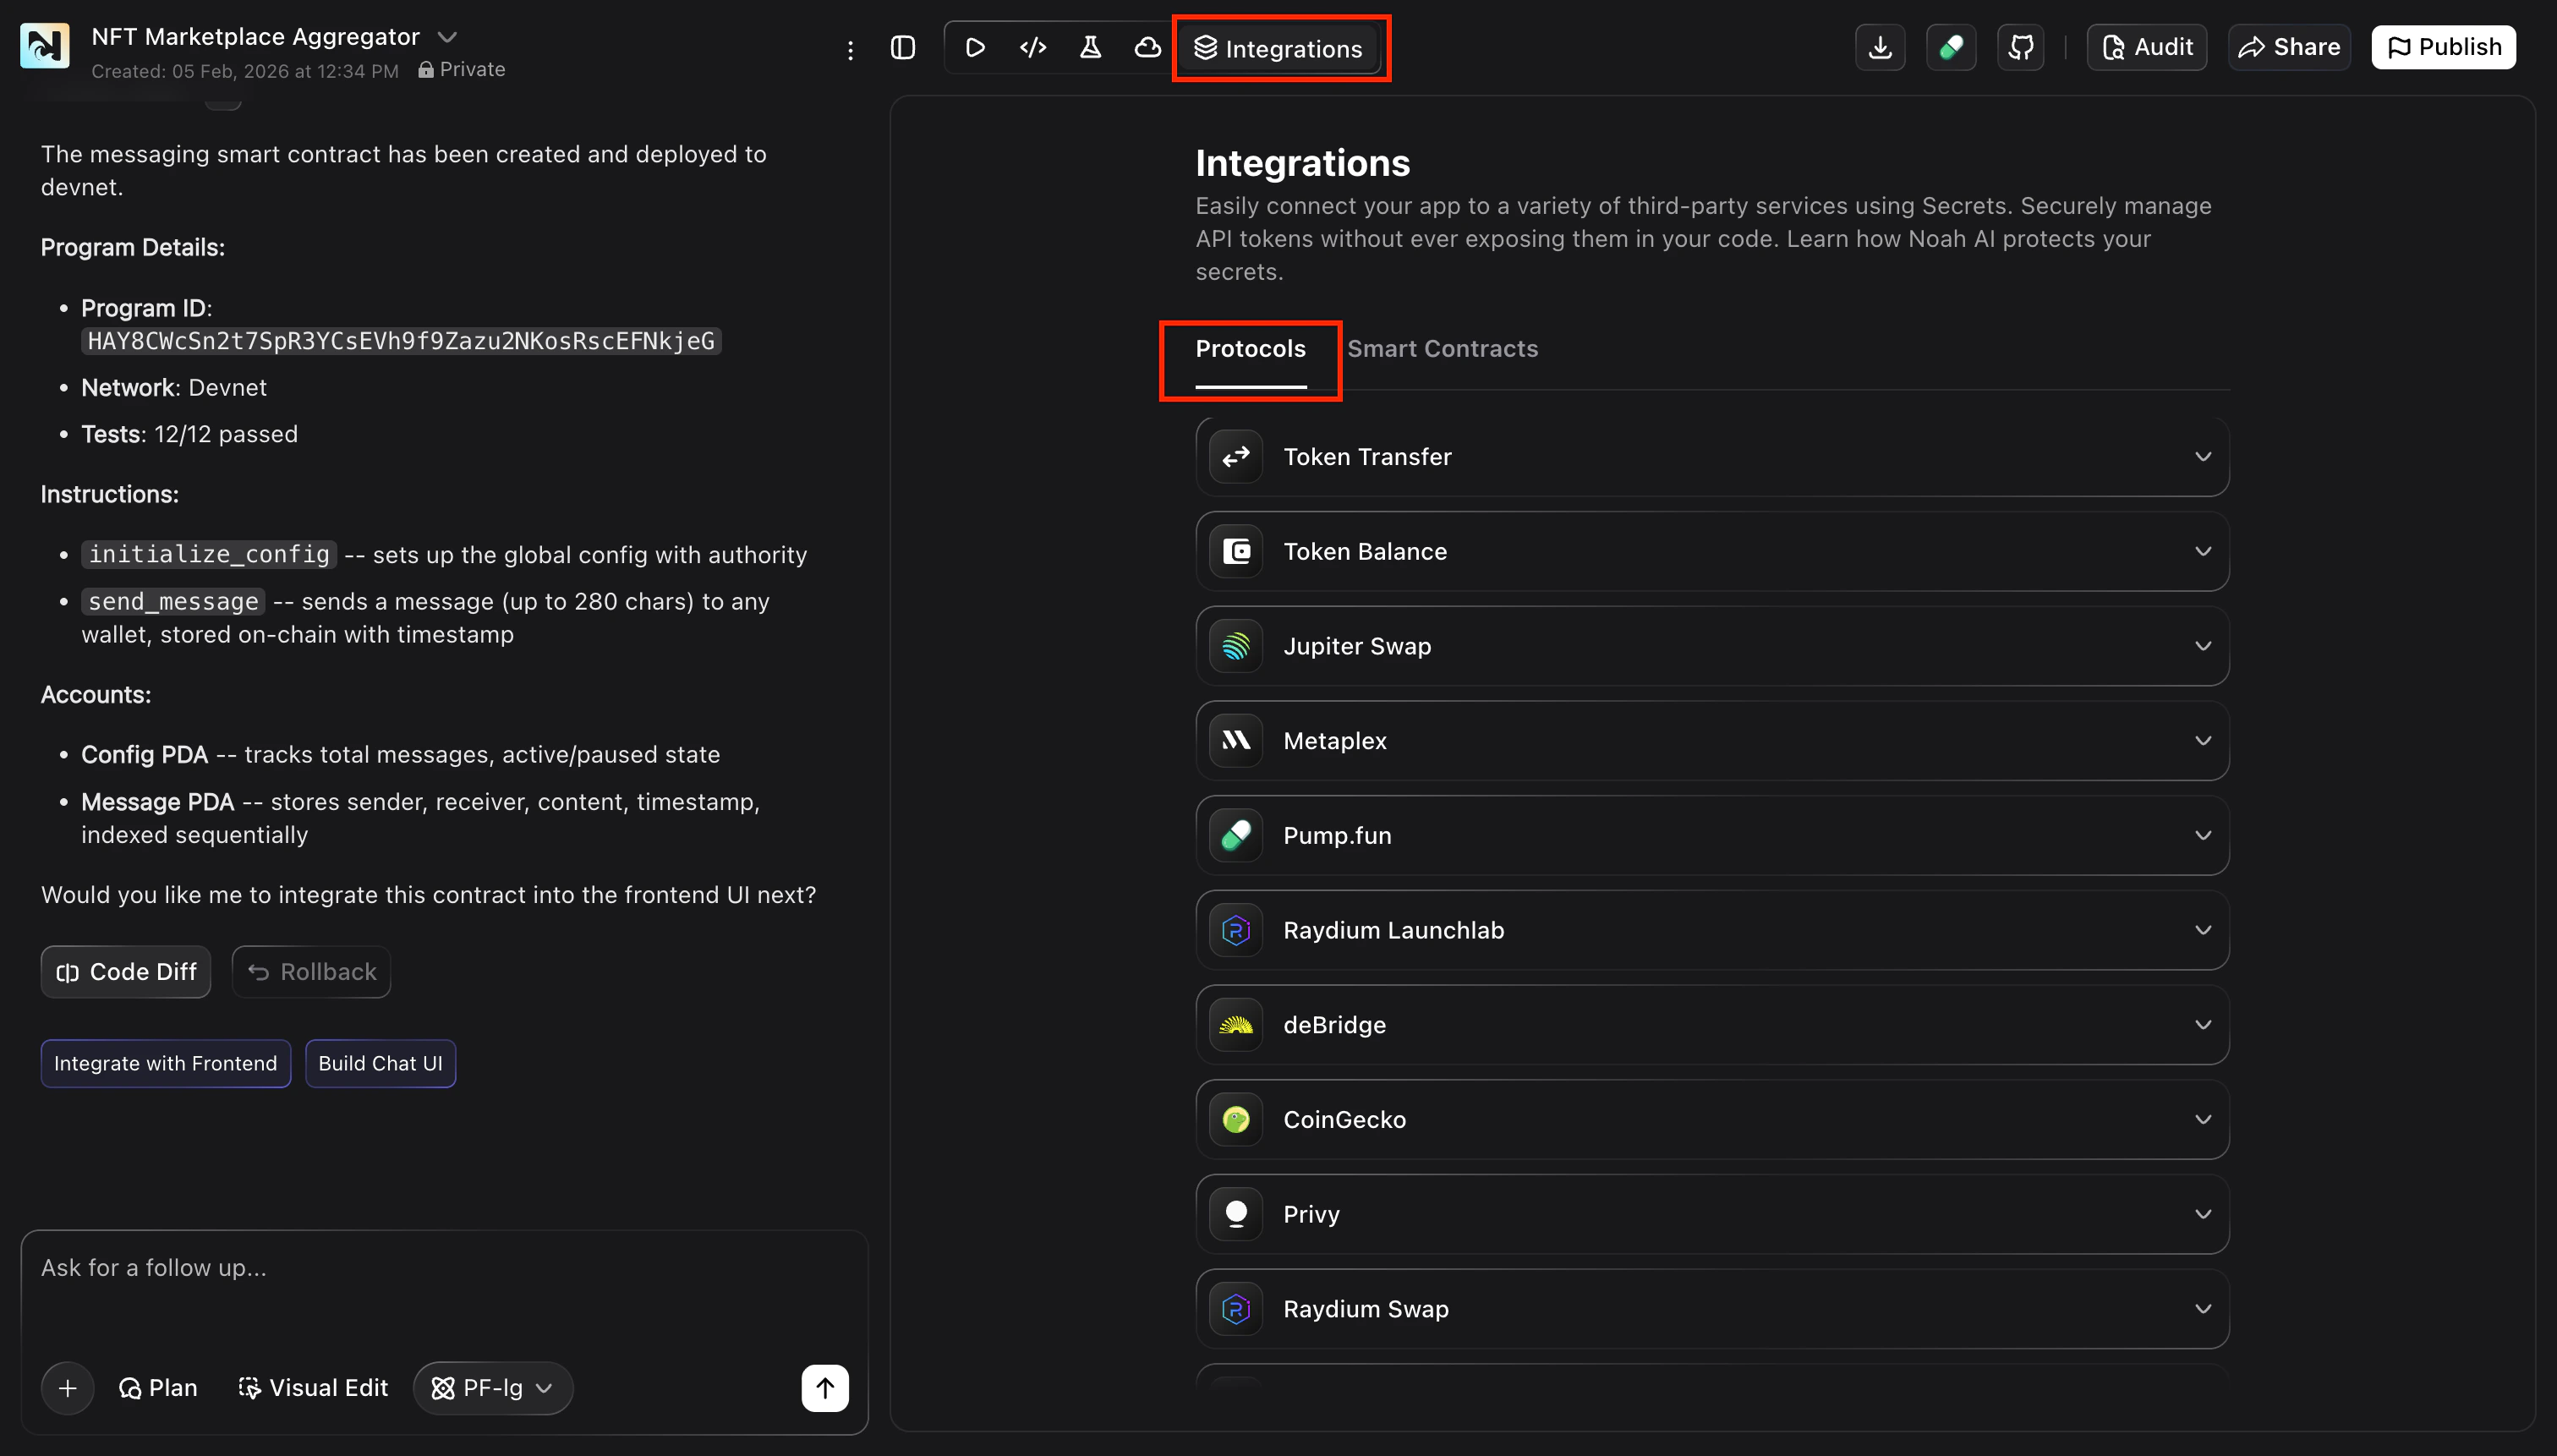The image size is (2557, 1456).
Task: Toggle the green pill icon in the toolbar
Action: [x=1951, y=46]
